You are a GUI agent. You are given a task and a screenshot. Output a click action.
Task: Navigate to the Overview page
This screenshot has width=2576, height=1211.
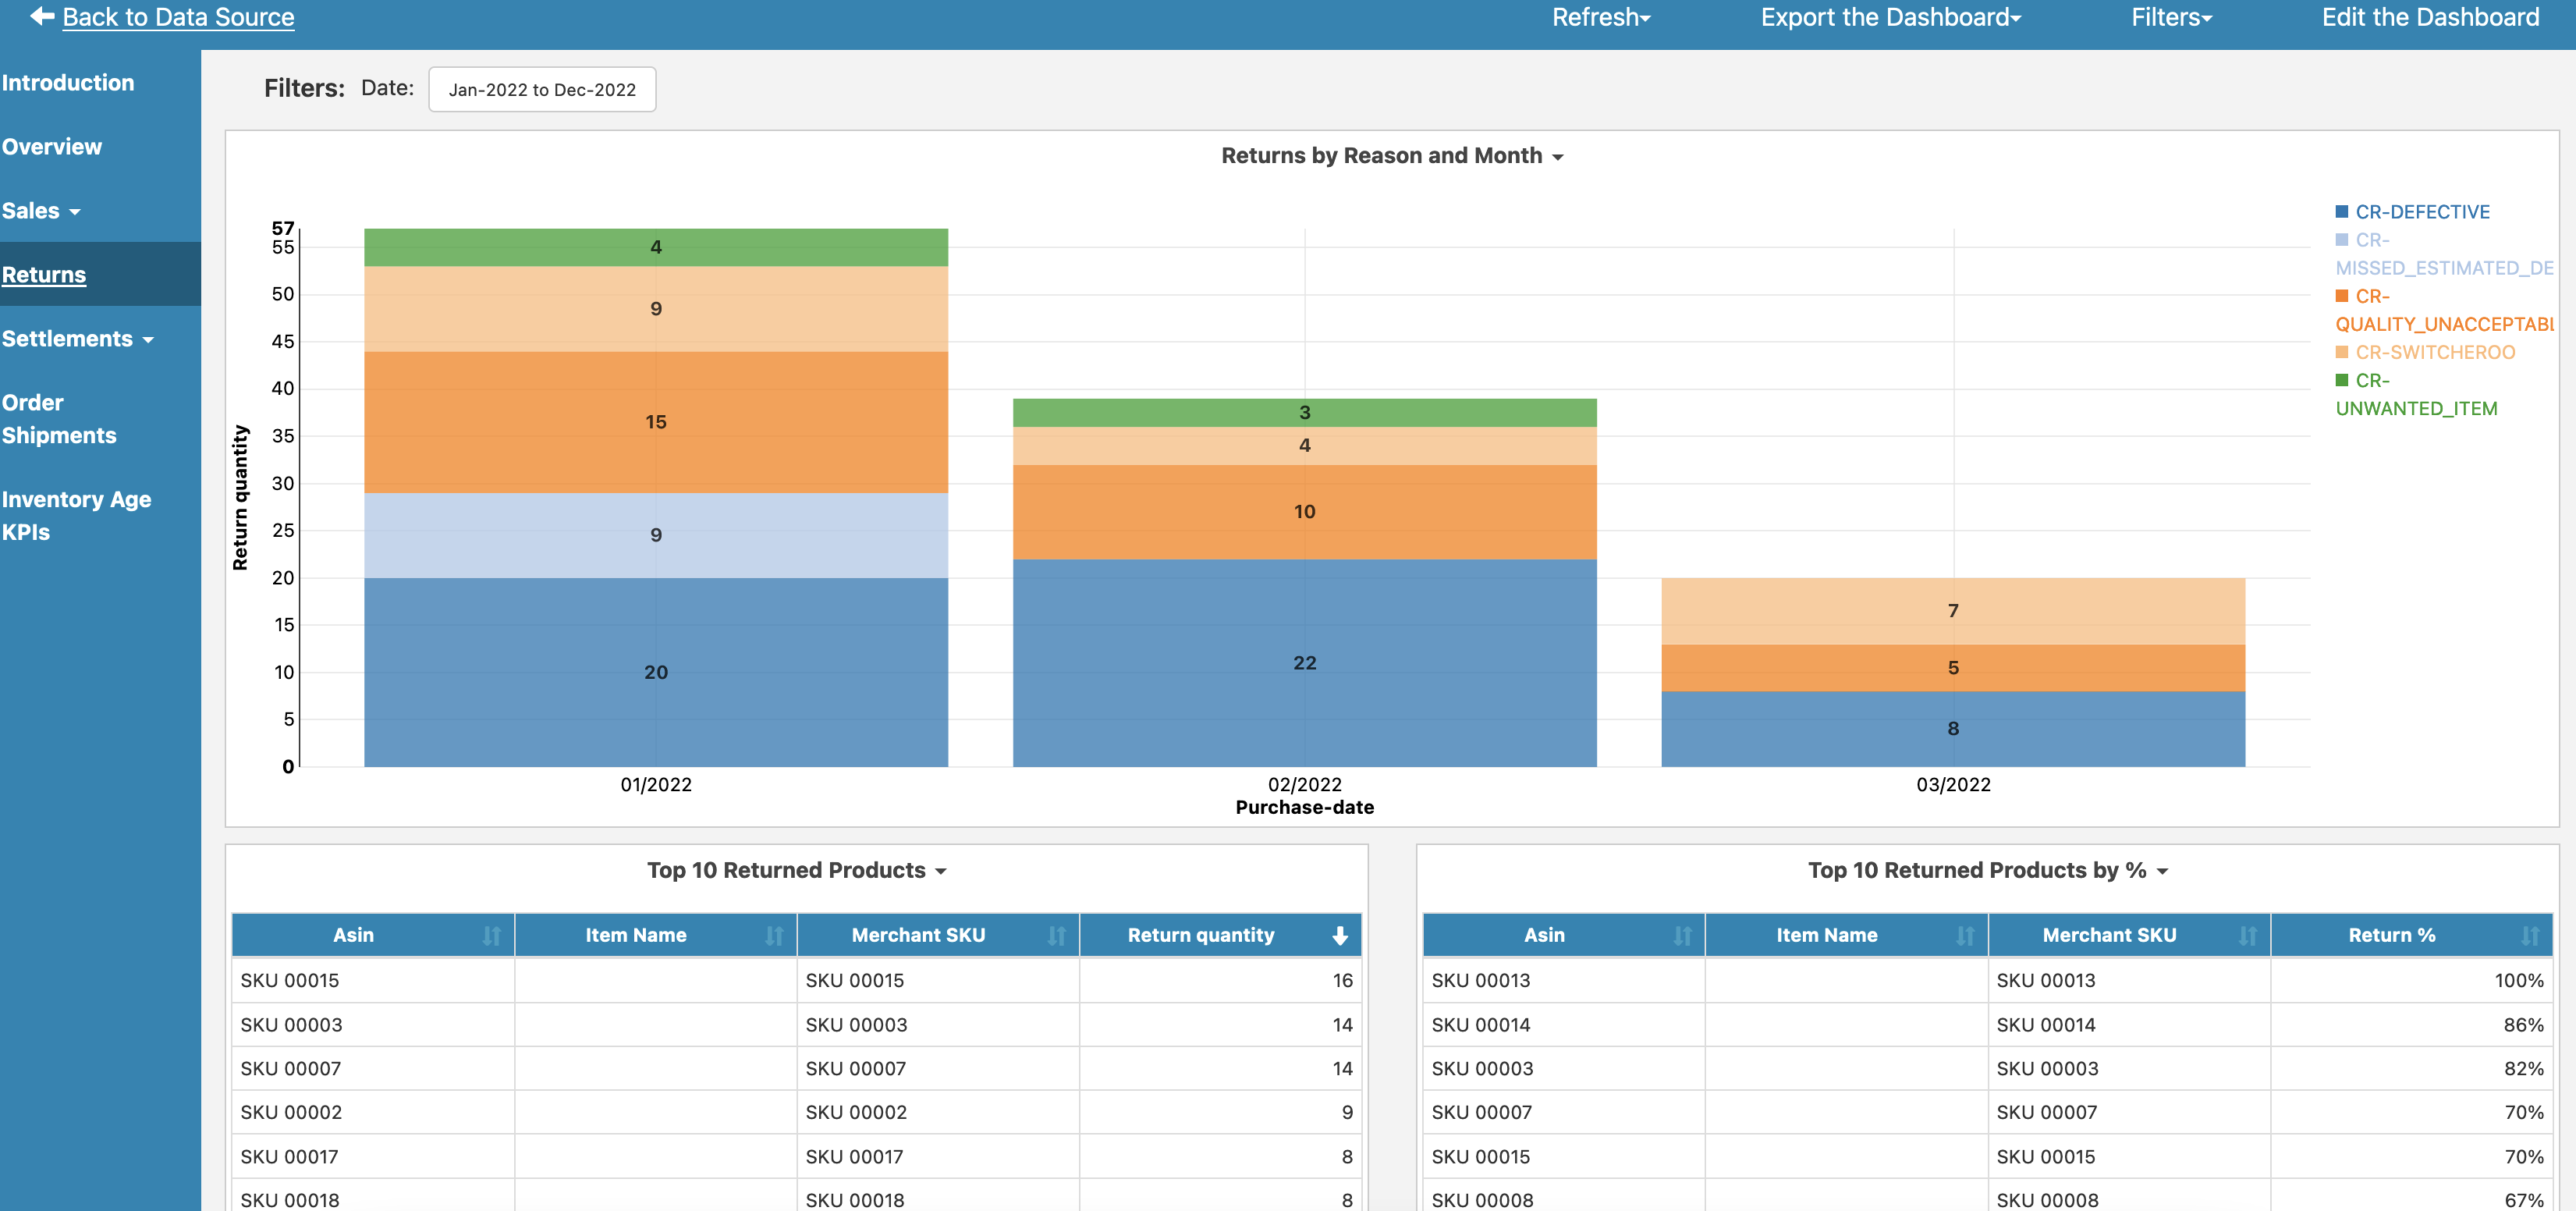click(x=52, y=146)
